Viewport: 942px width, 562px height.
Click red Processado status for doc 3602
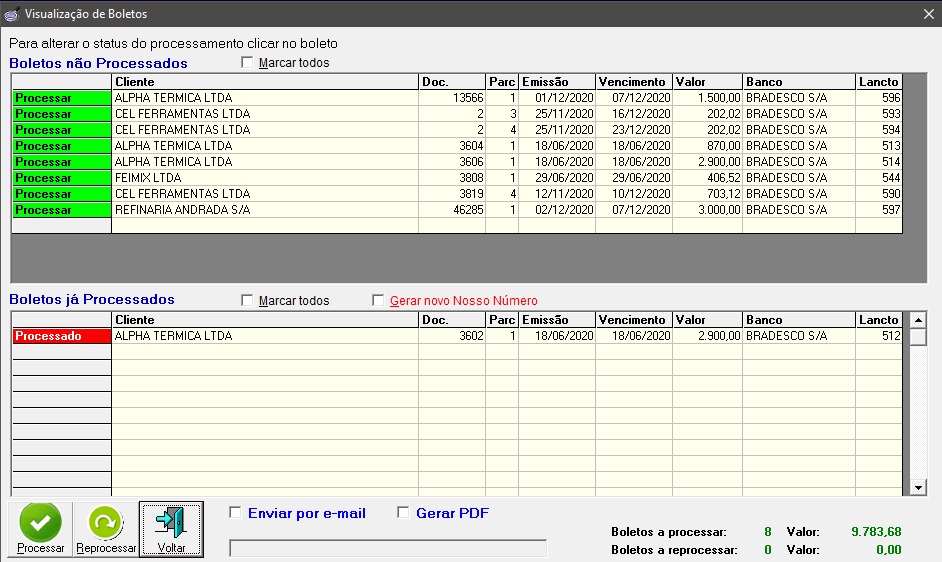click(61, 337)
